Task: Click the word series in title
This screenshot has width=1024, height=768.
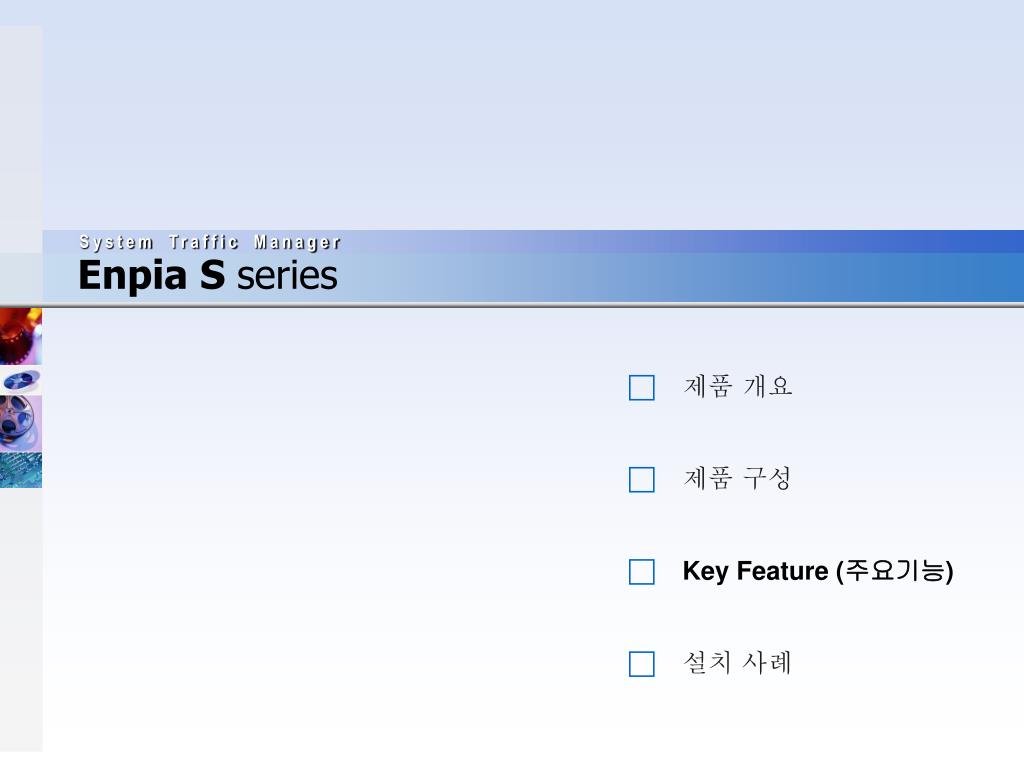Action: coord(287,277)
